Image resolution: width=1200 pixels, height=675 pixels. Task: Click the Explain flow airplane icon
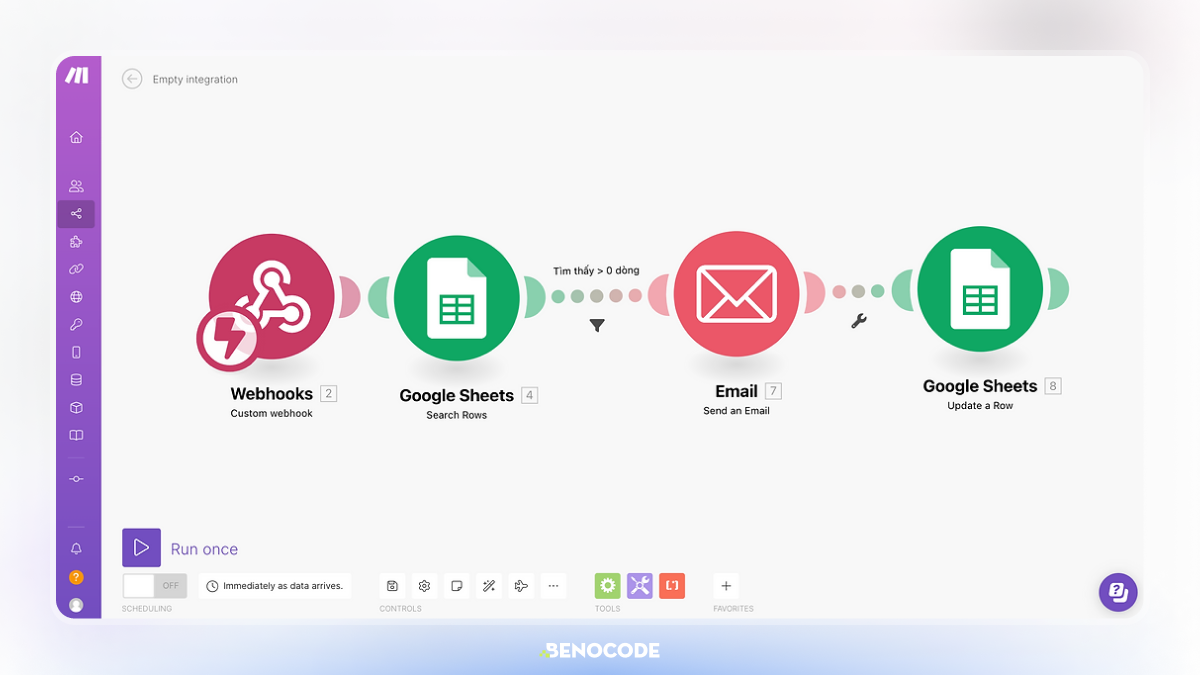(521, 586)
